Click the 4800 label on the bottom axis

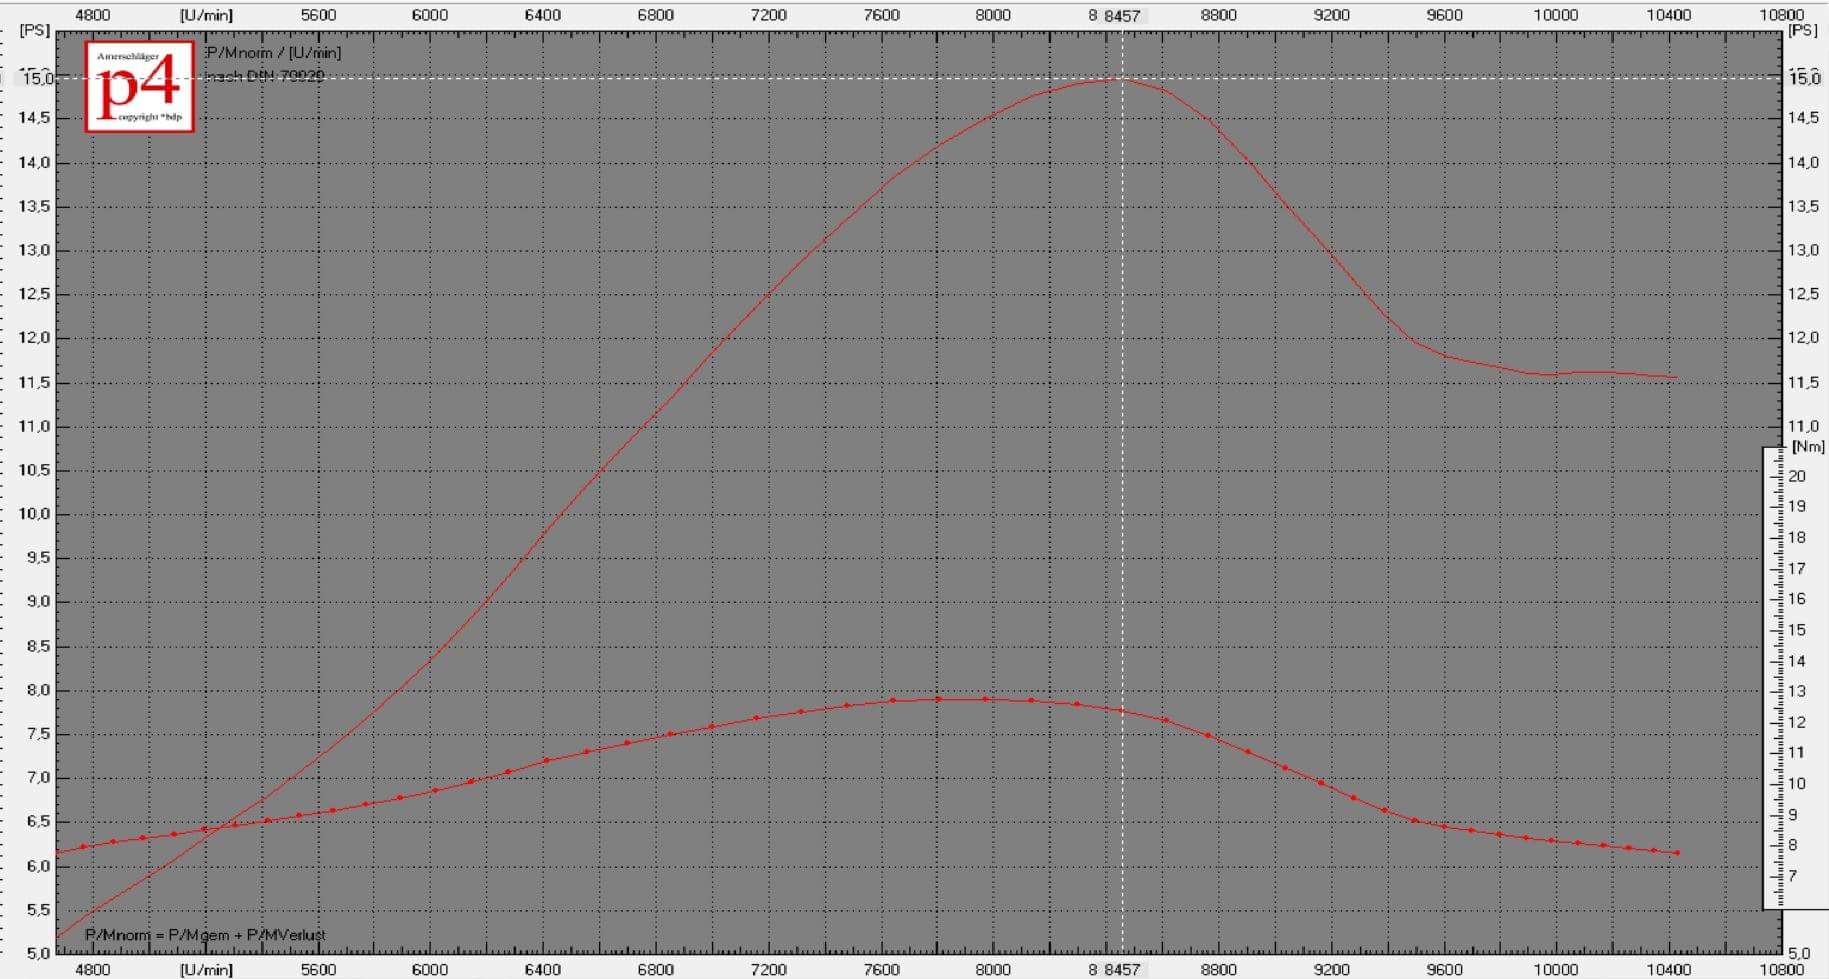click(93, 969)
